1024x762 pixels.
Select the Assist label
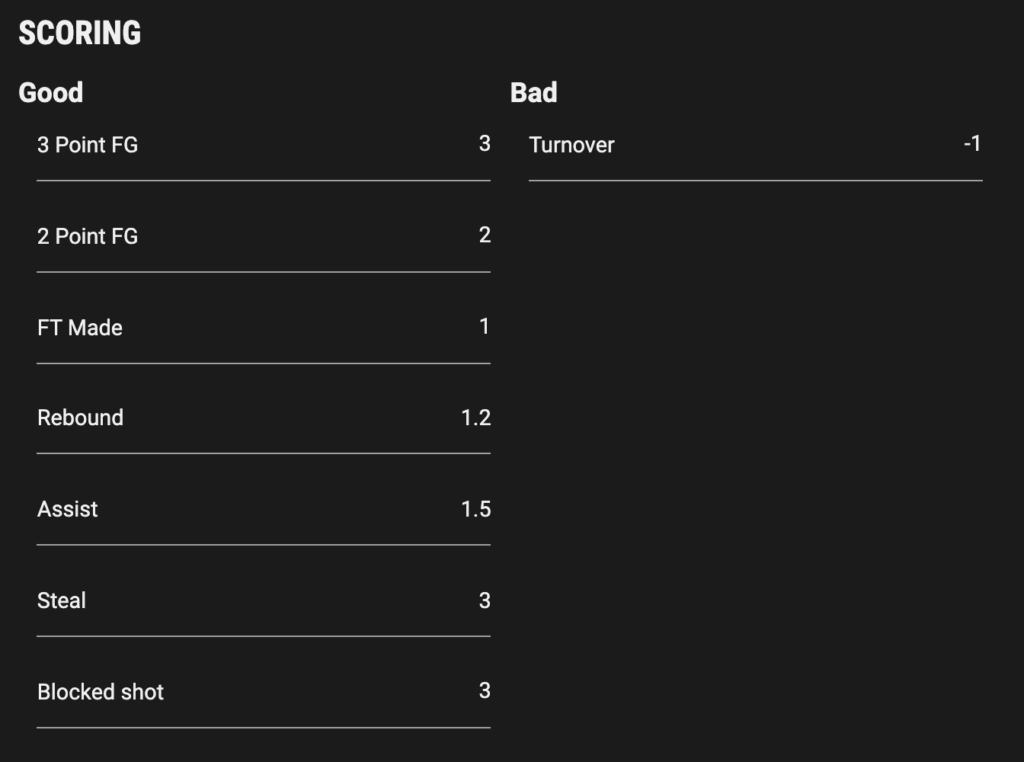coord(67,509)
